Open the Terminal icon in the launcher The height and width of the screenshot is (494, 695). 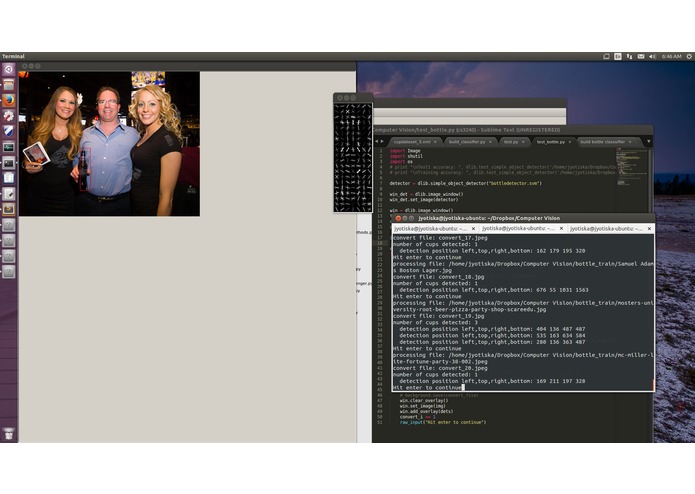8,163
